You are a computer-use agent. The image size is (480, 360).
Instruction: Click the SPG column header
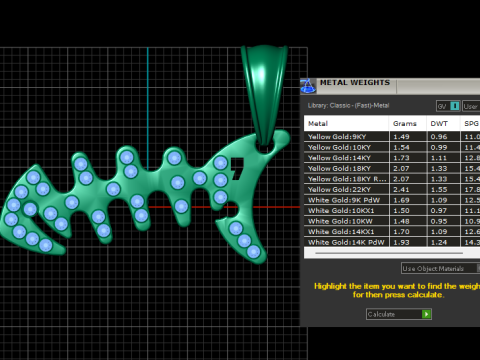pyautogui.click(x=470, y=123)
